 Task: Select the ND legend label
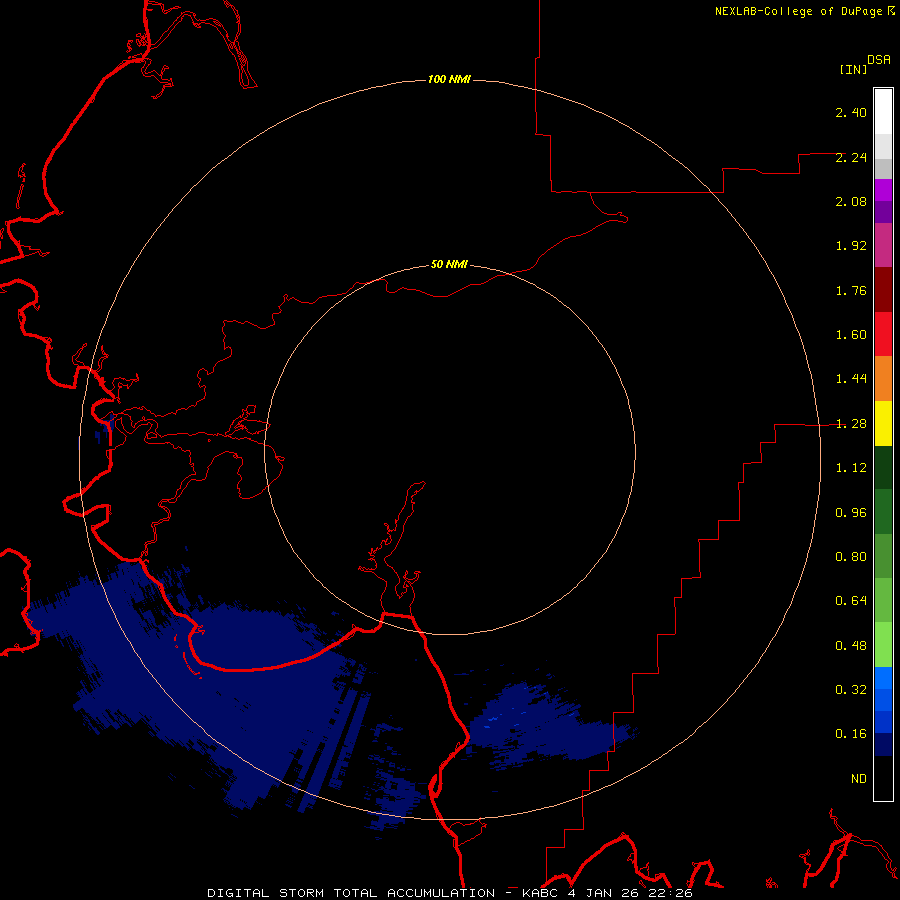click(859, 779)
